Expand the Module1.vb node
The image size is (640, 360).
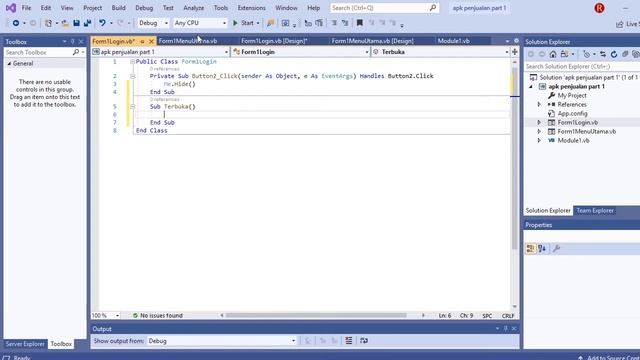click(539, 140)
